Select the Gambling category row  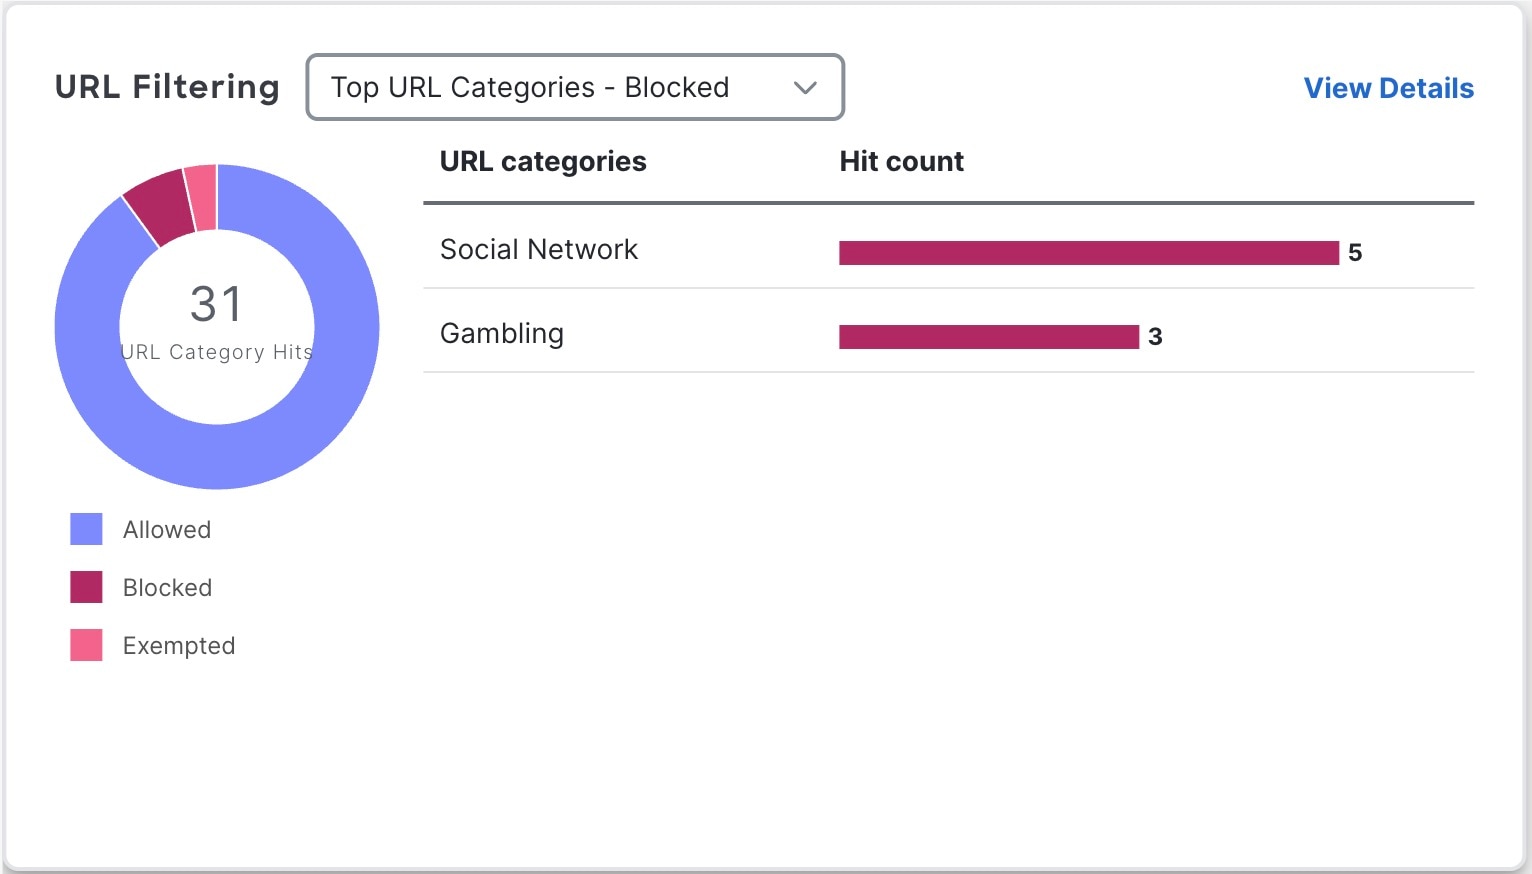(x=502, y=334)
